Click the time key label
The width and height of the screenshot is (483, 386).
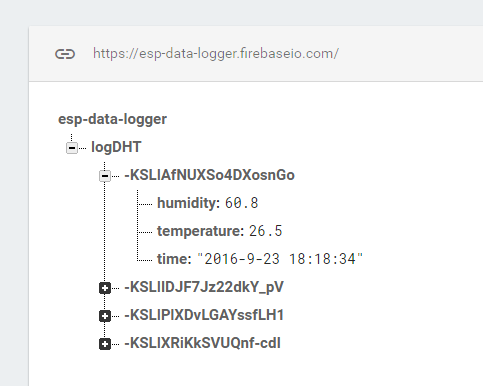coord(174,259)
